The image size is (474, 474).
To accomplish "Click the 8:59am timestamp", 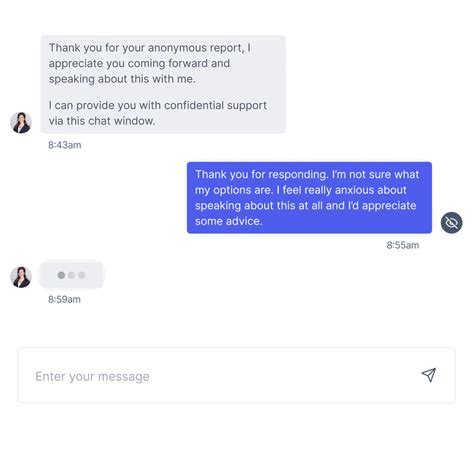I will coord(64,299).
